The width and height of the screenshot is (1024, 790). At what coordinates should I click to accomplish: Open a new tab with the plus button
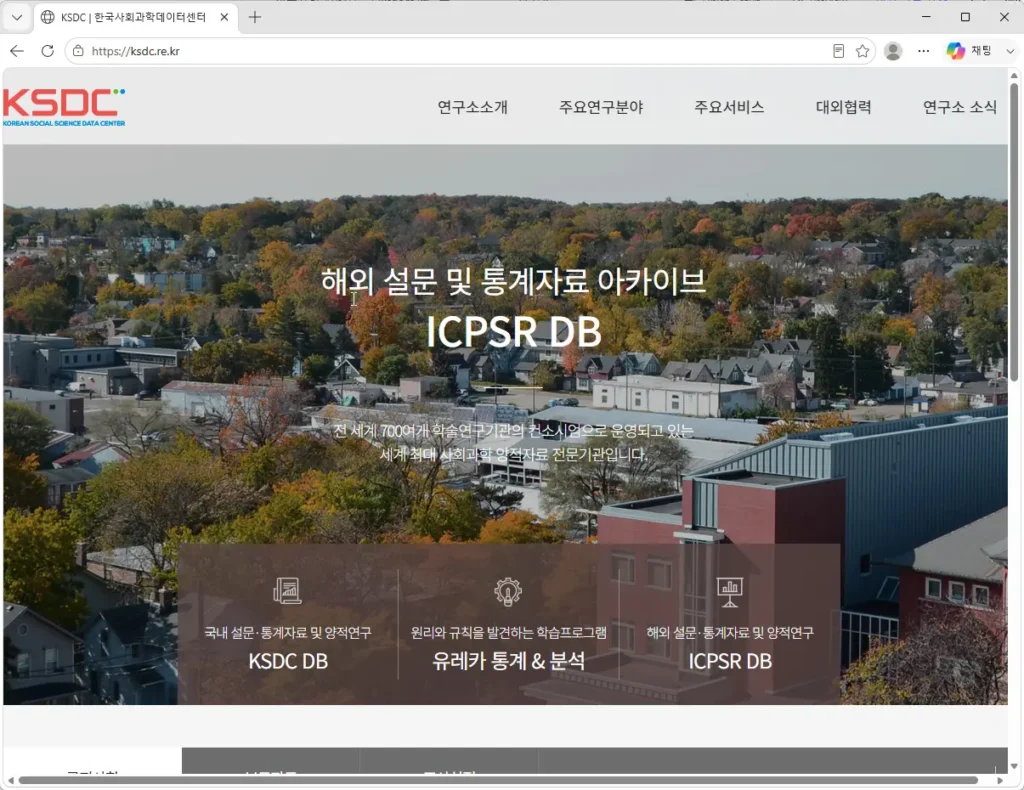(x=255, y=17)
